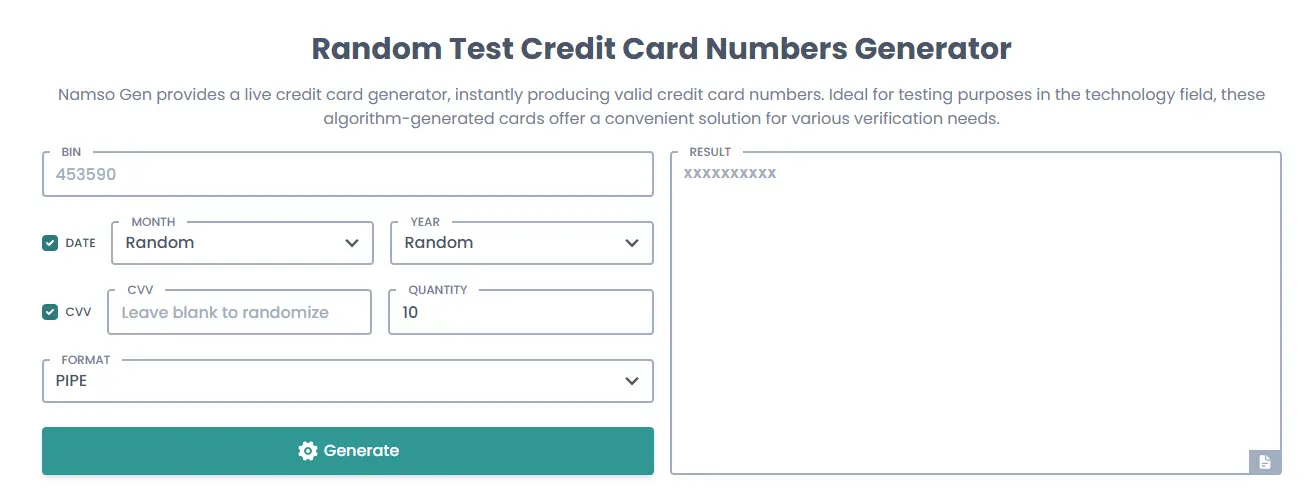The image size is (1316, 496).
Task: Uncheck the DATE checkbox
Action: click(x=50, y=243)
